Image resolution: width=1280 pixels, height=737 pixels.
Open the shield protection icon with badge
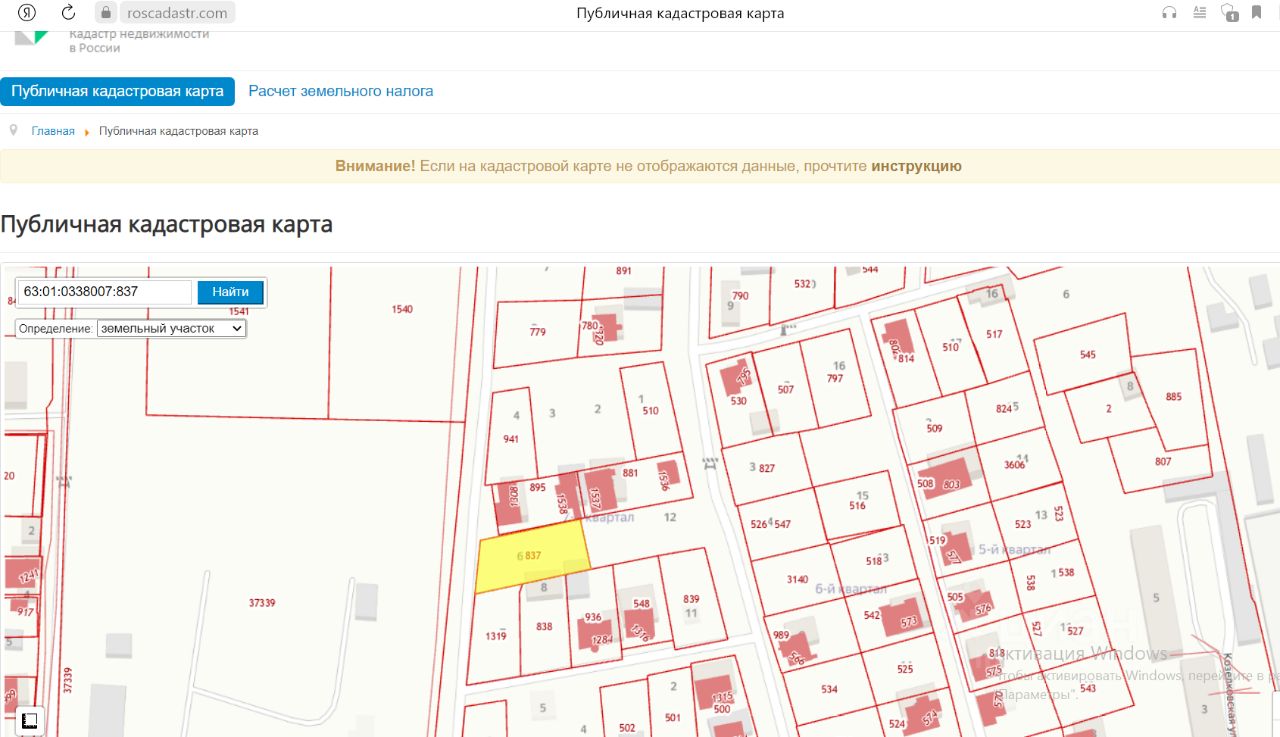pos(1230,13)
